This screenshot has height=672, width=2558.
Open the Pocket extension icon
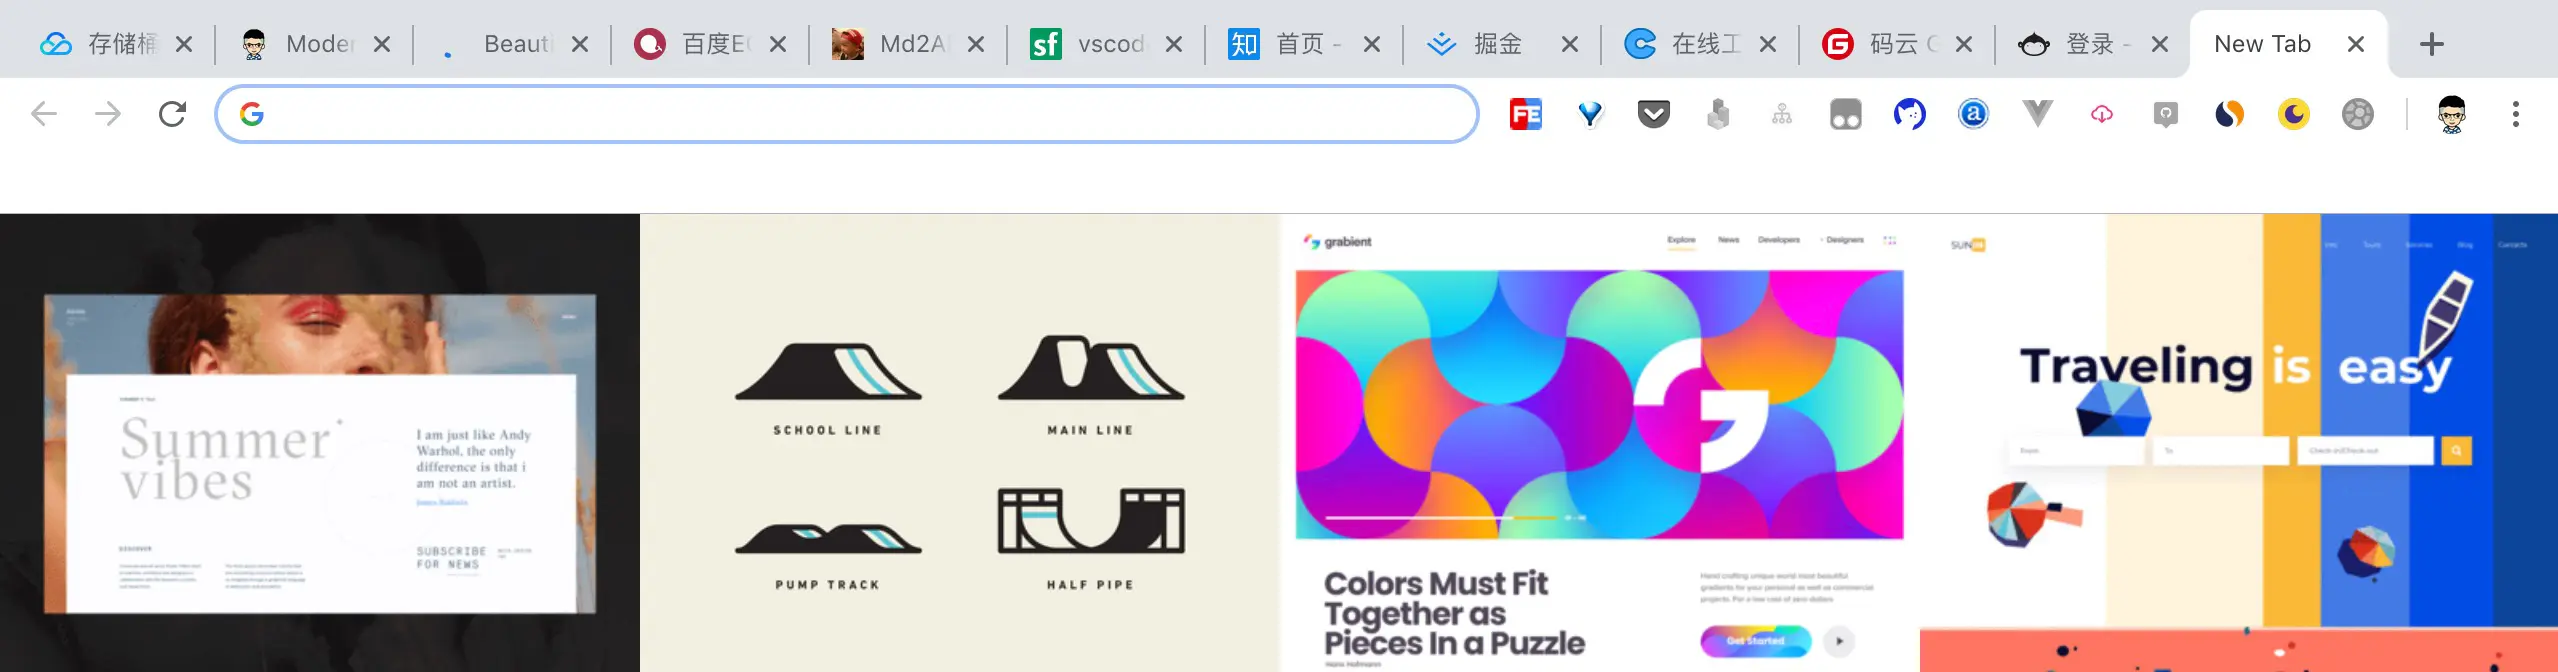[1653, 115]
